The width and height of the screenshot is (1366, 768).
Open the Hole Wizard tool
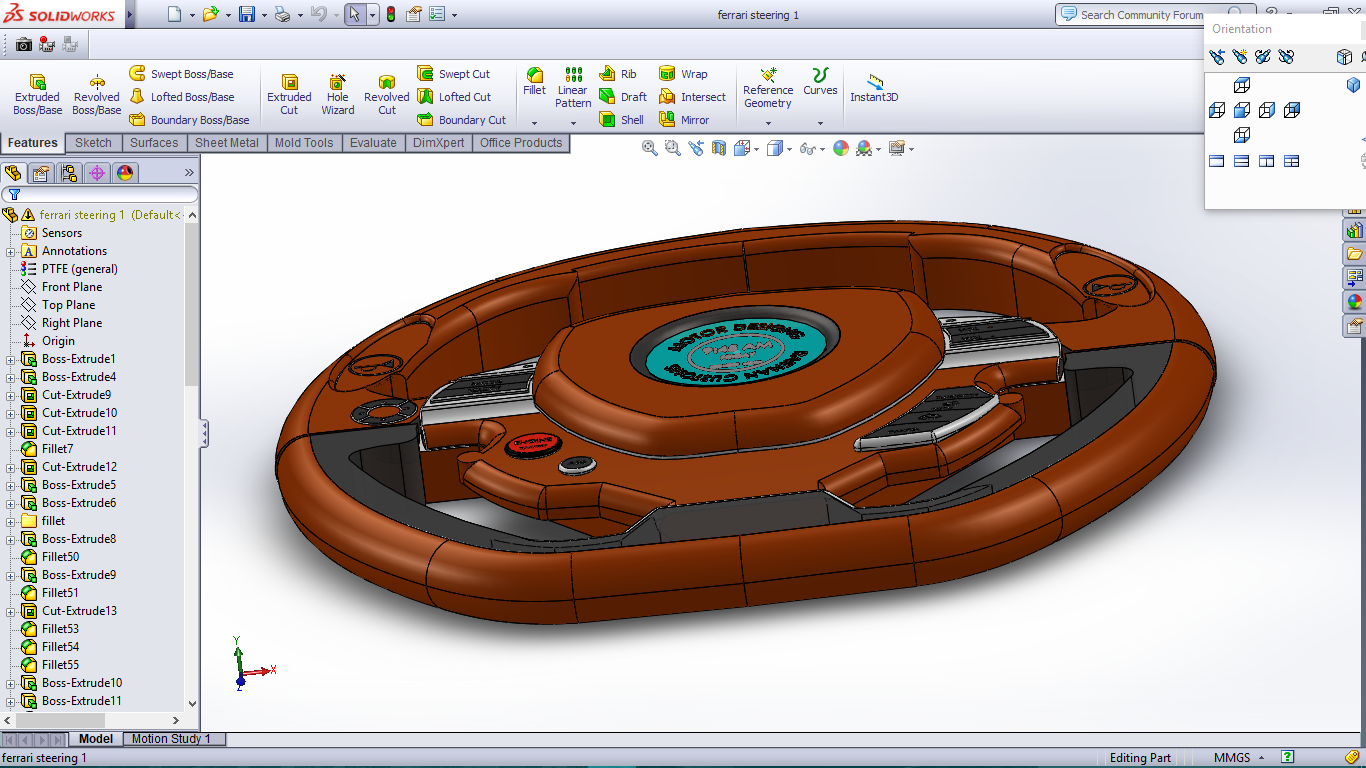[x=338, y=94]
